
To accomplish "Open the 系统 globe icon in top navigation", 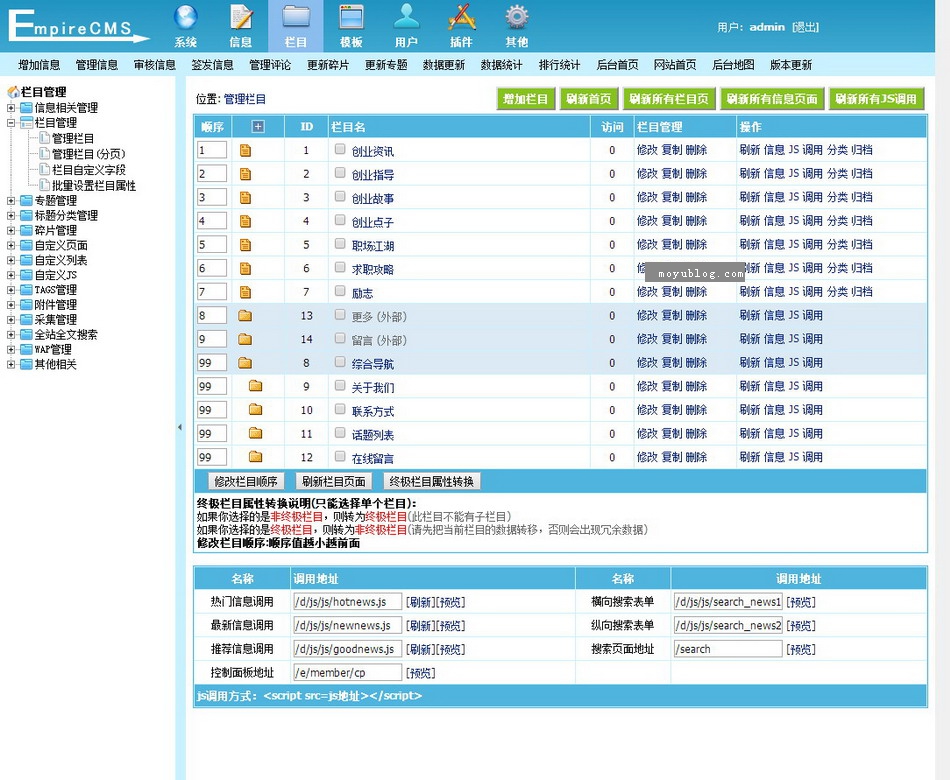I will (185, 18).
